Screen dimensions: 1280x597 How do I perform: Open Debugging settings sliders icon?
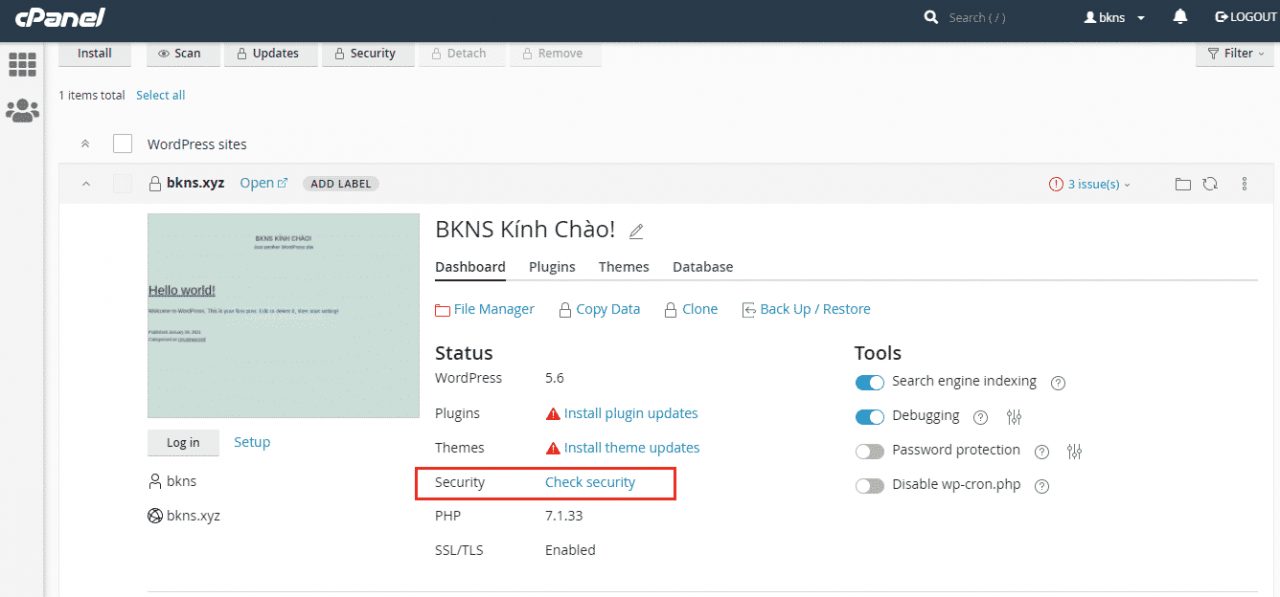pos(1014,417)
